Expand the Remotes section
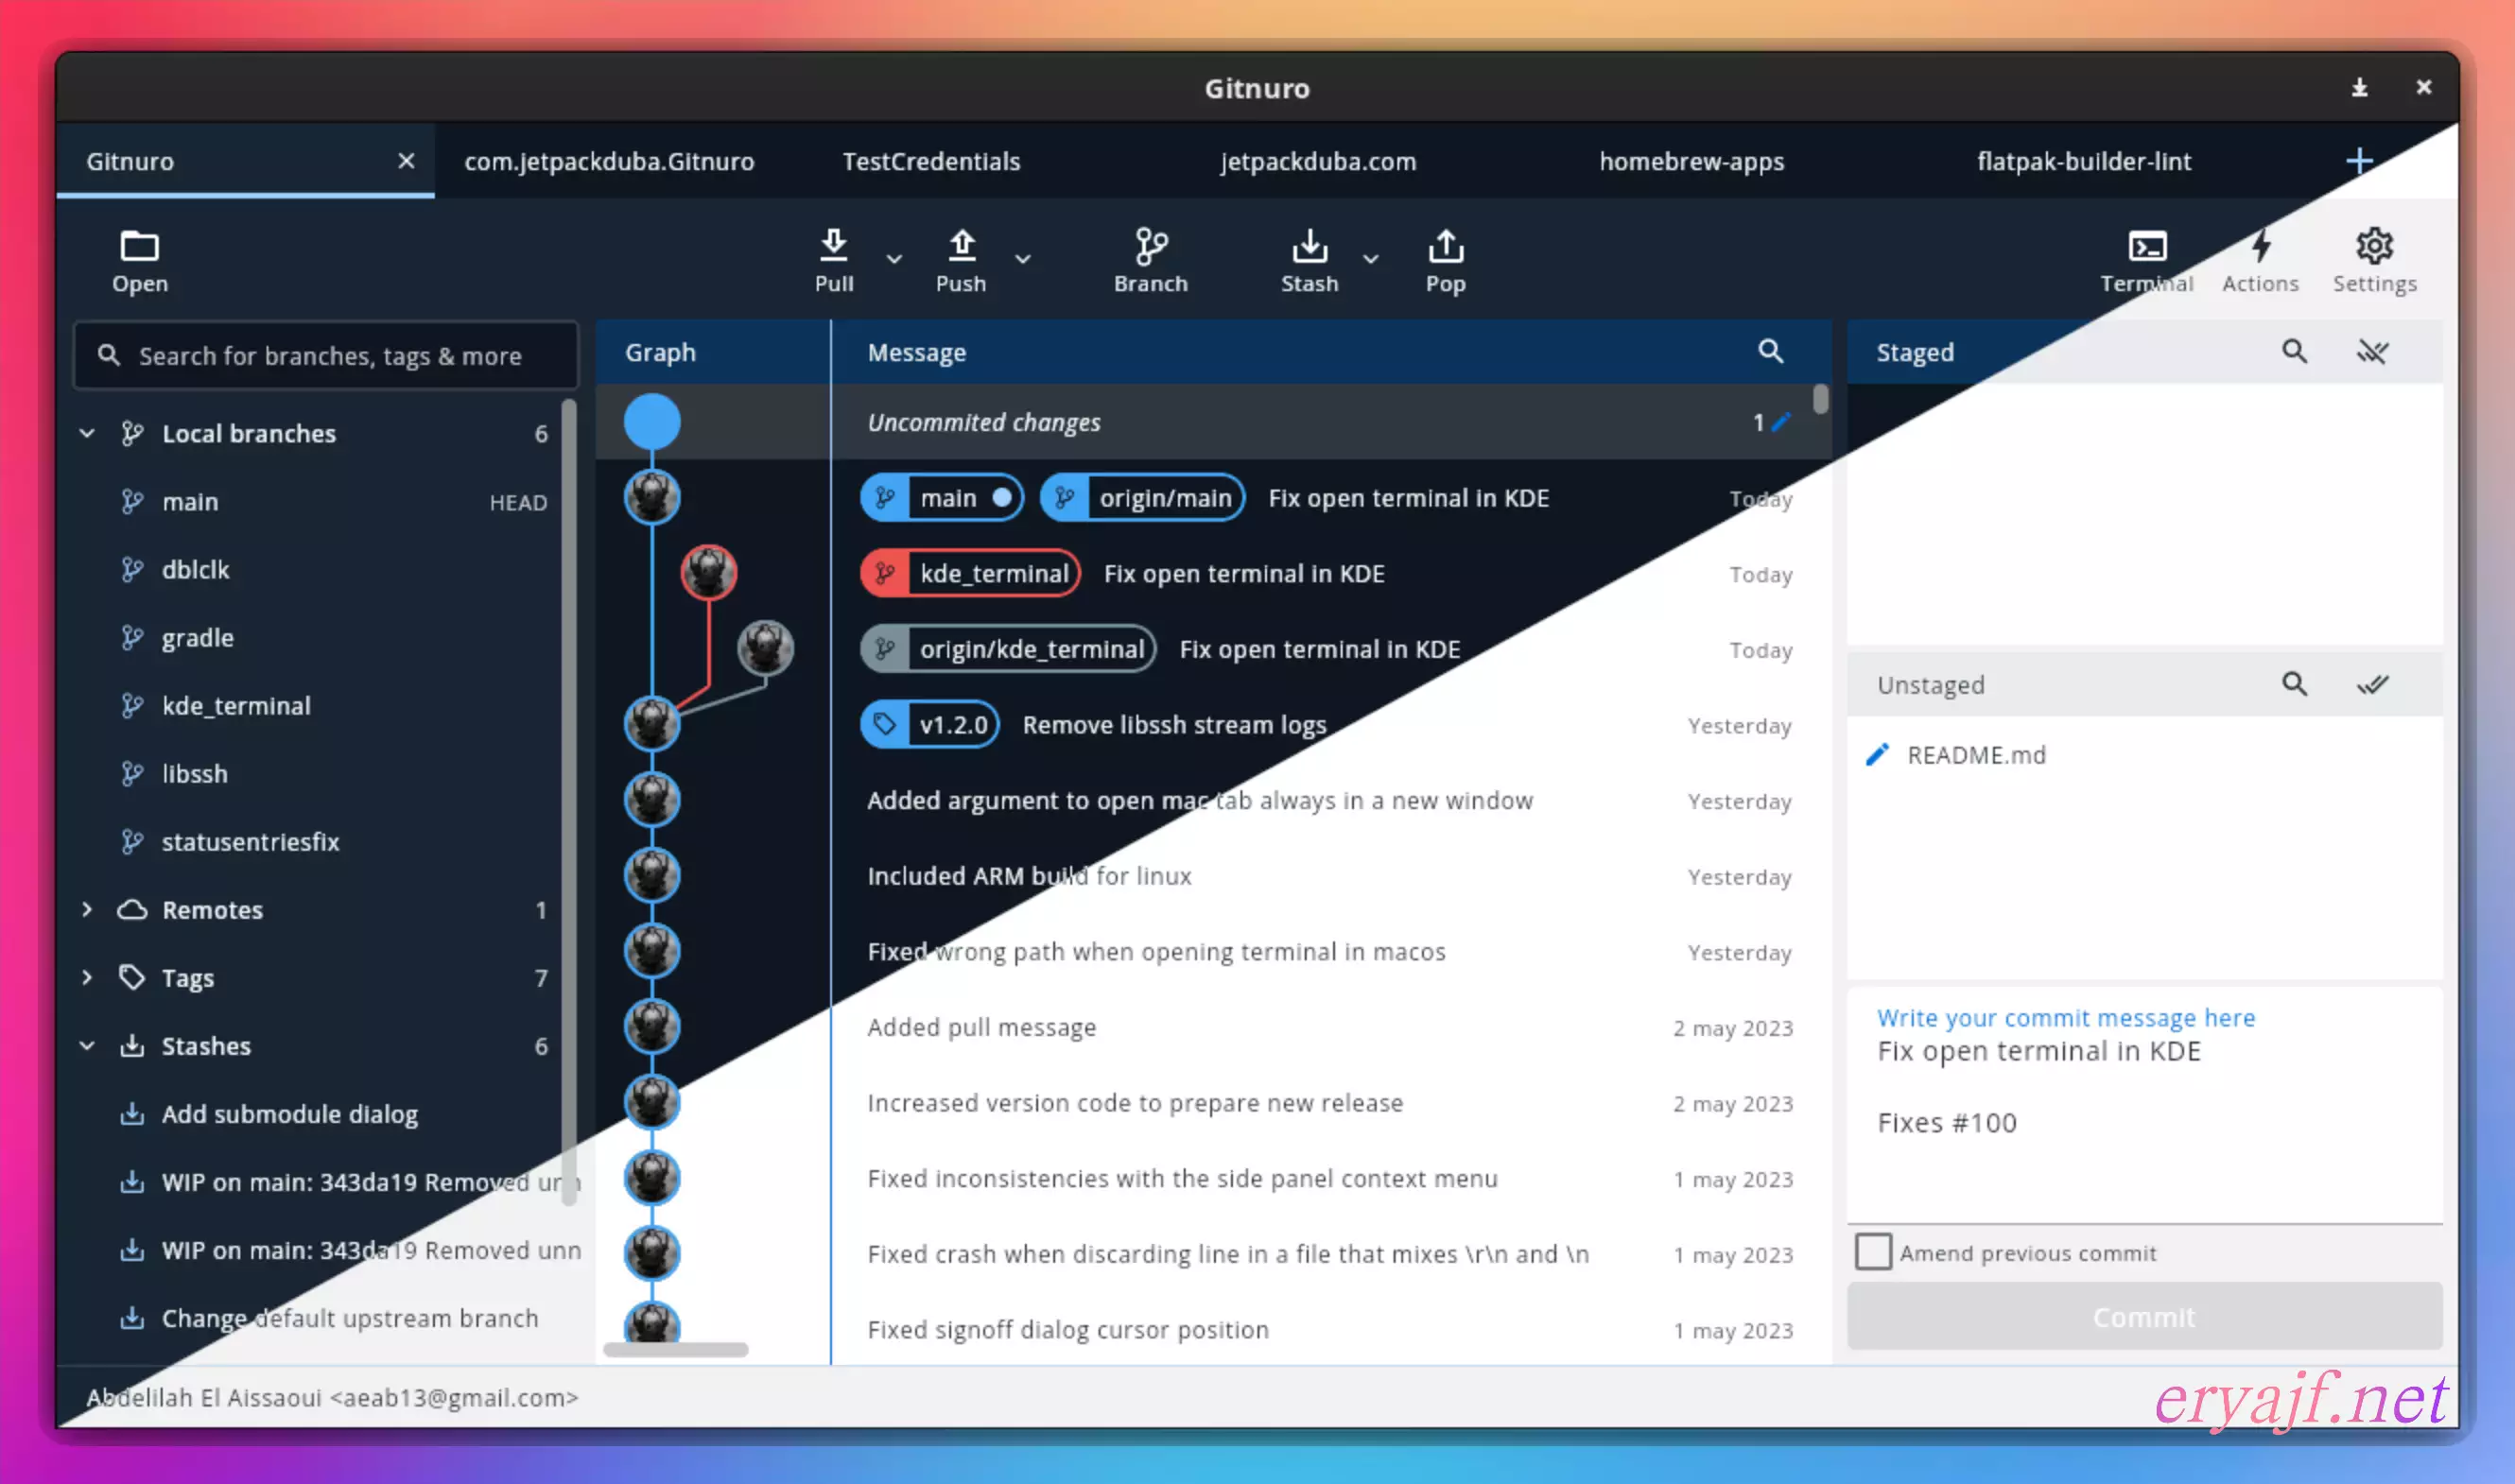The height and width of the screenshot is (1484, 2515). (87, 909)
